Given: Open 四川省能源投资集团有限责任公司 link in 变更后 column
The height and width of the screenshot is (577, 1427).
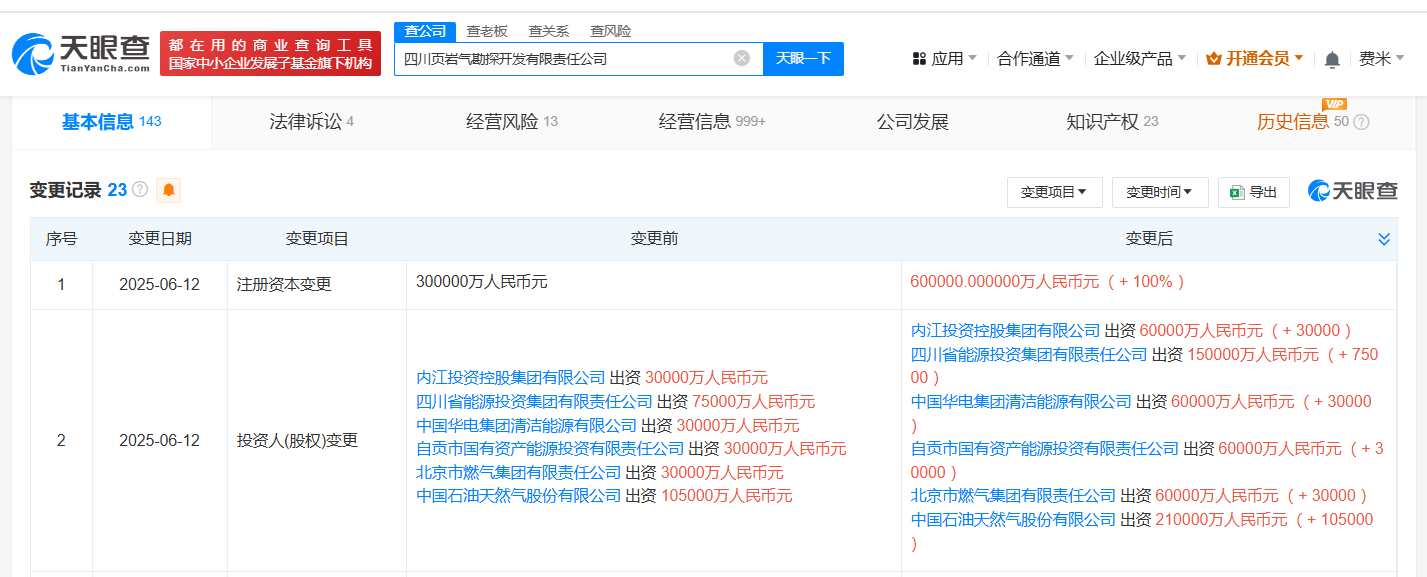Looking at the screenshot, I should [x=1029, y=354].
